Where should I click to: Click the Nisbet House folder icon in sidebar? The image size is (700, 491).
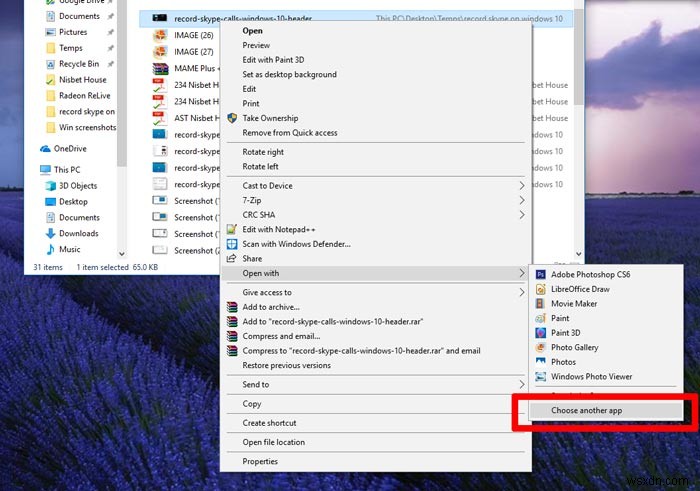point(50,80)
